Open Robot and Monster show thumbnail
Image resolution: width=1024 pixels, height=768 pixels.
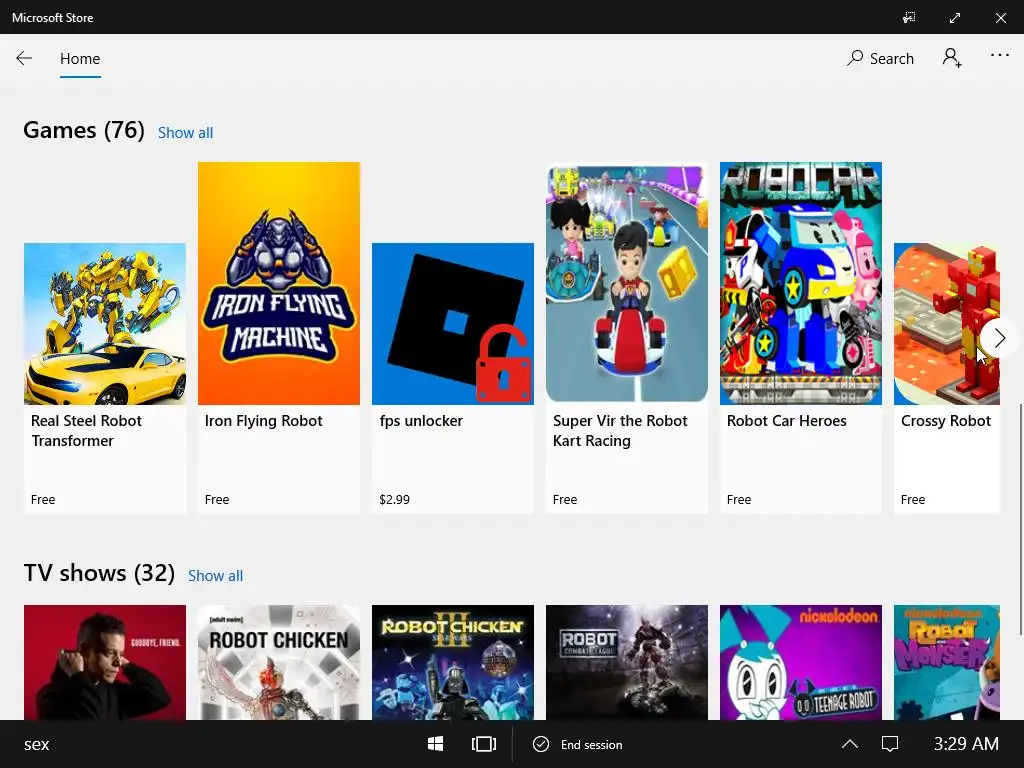tap(946, 662)
